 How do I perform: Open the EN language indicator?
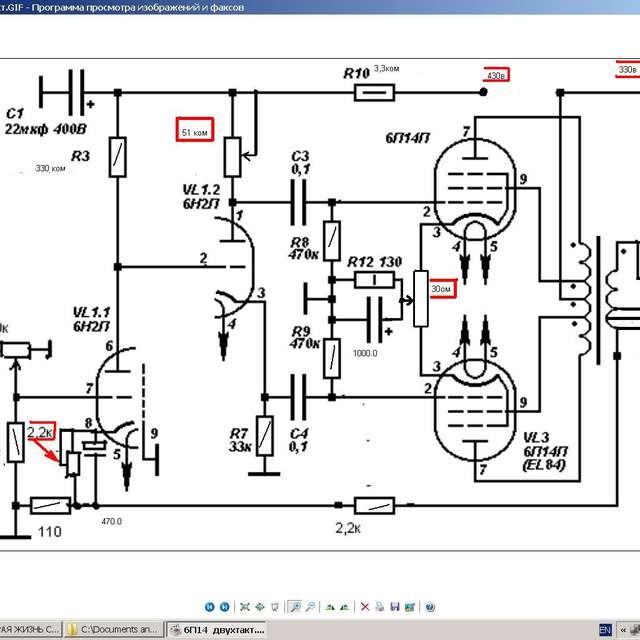point(603,630)
